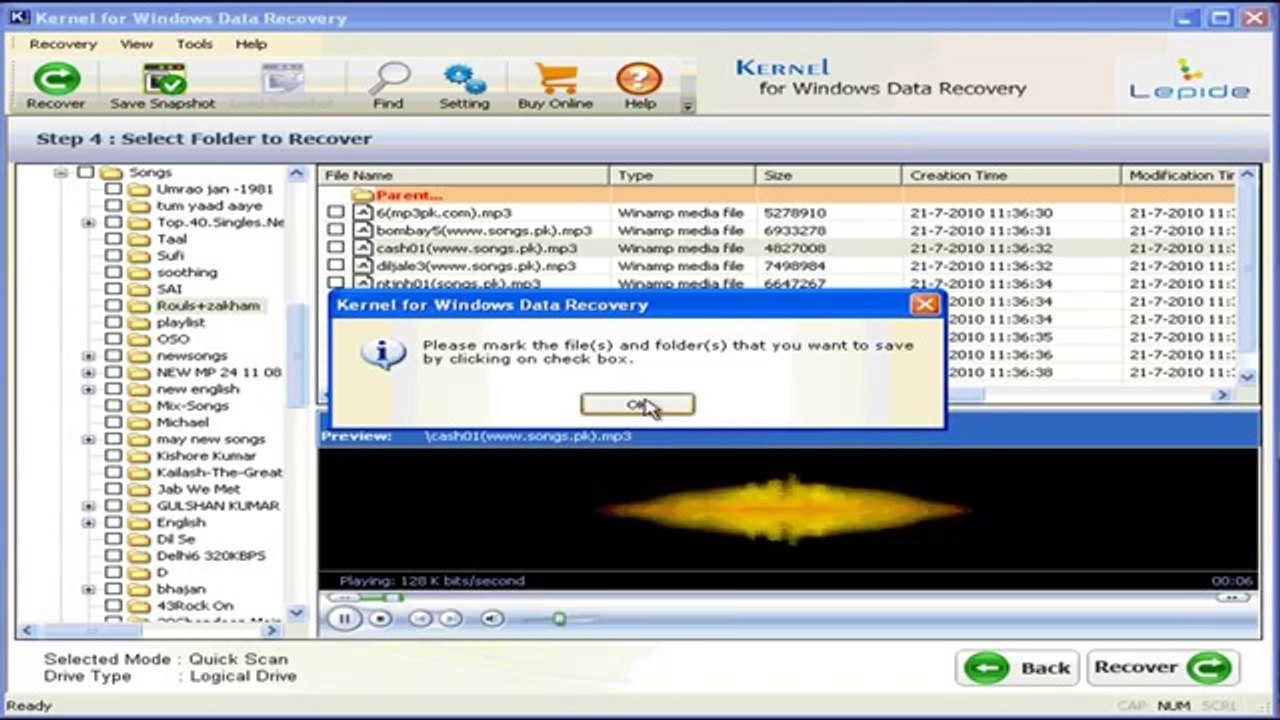This screenshot has height=720, width=1280.
Task: Click the bombay5 mp3 file icon
Action: 364,230
